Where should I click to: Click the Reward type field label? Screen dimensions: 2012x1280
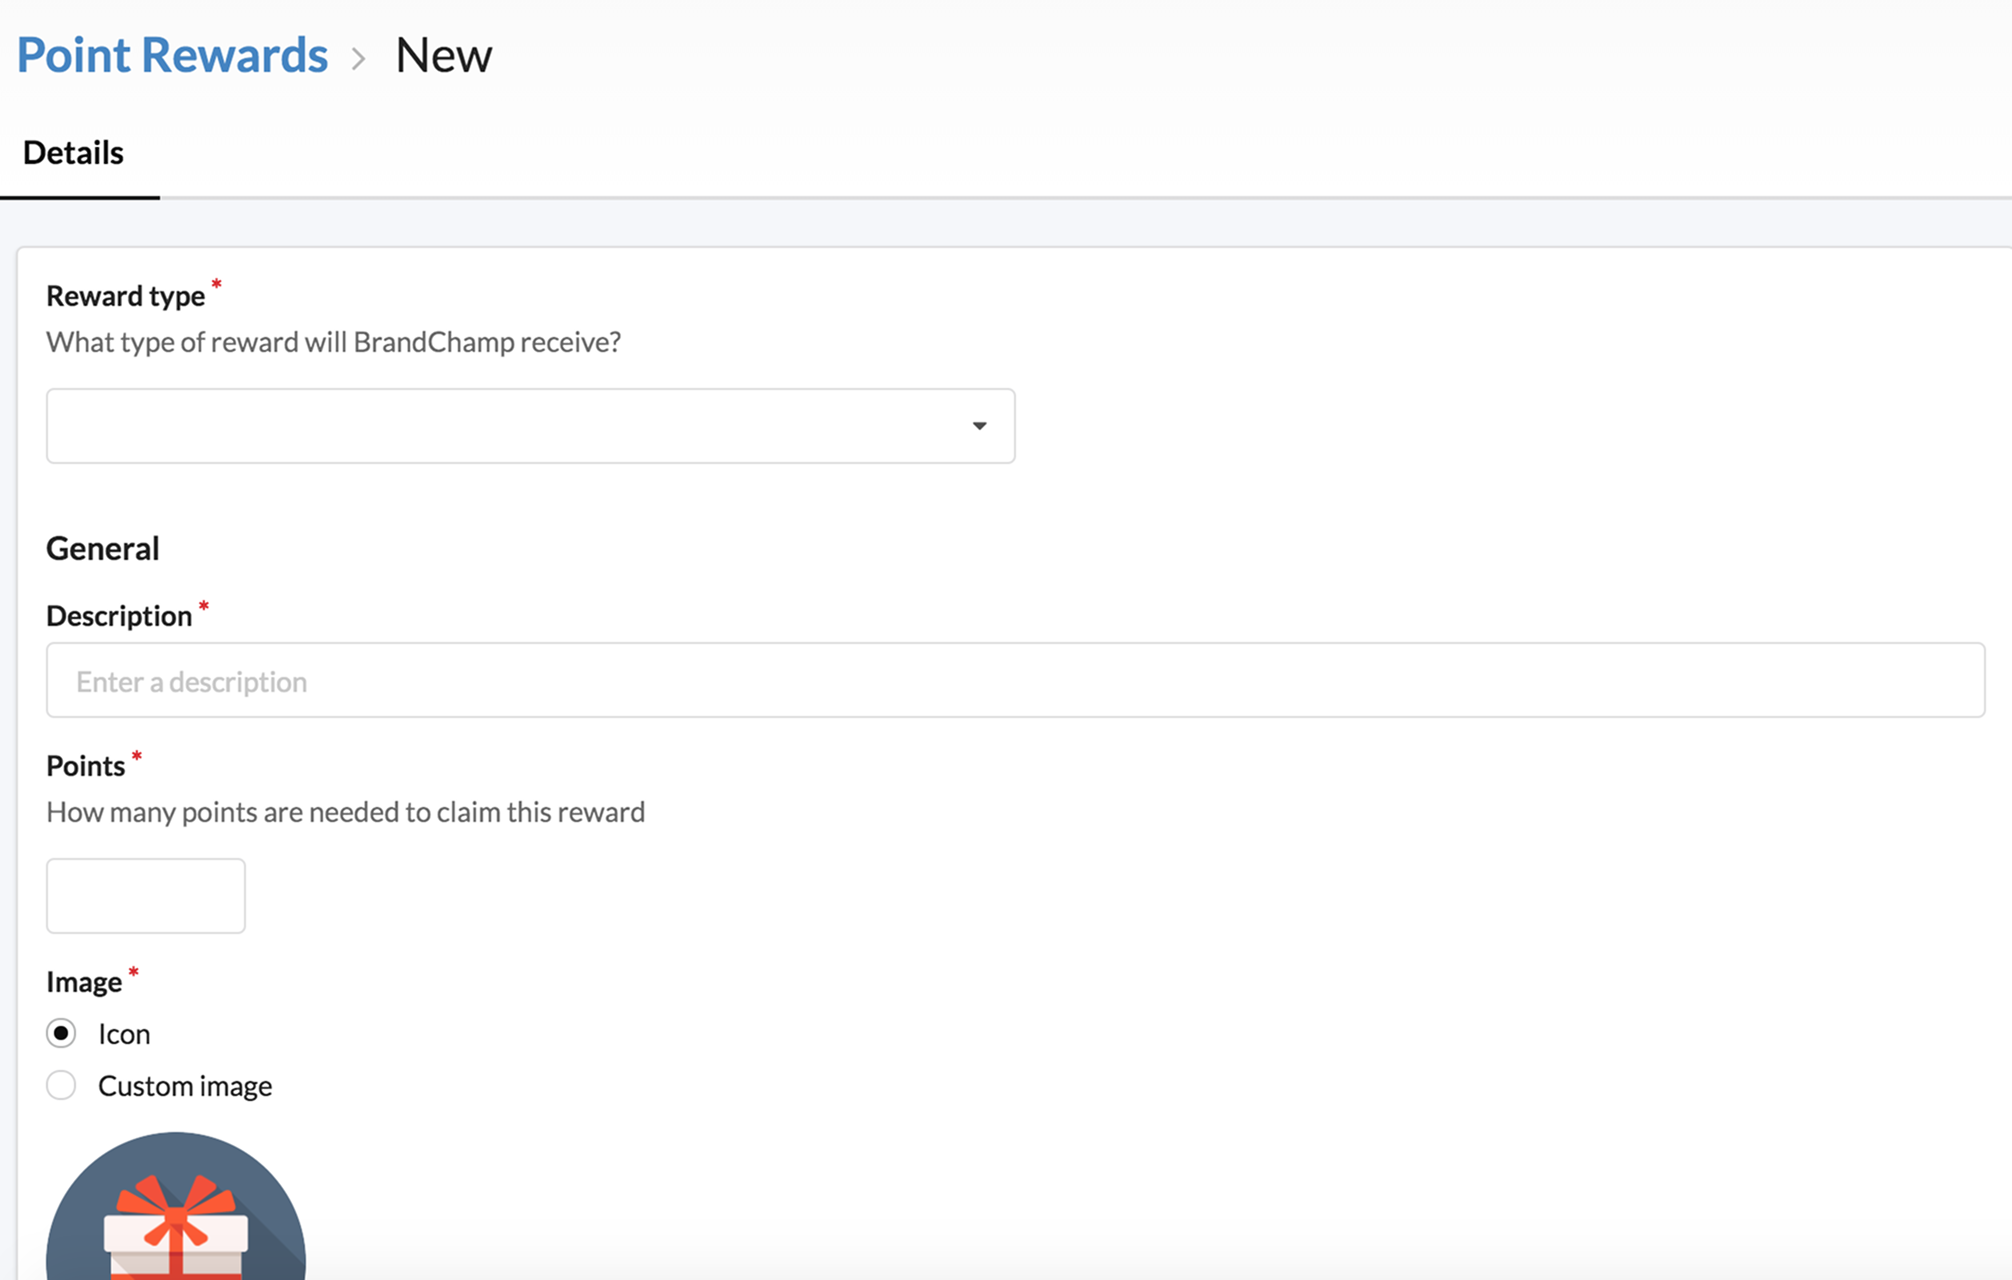coord(126,296)
